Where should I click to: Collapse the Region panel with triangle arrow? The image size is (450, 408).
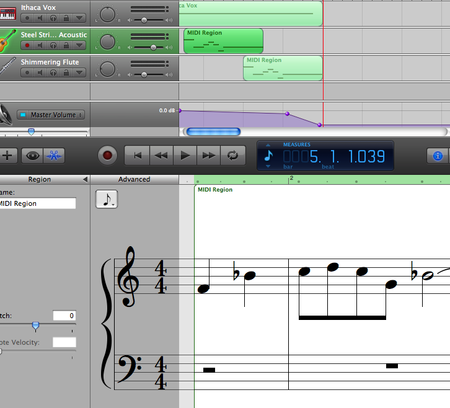[x=85, y=179]
